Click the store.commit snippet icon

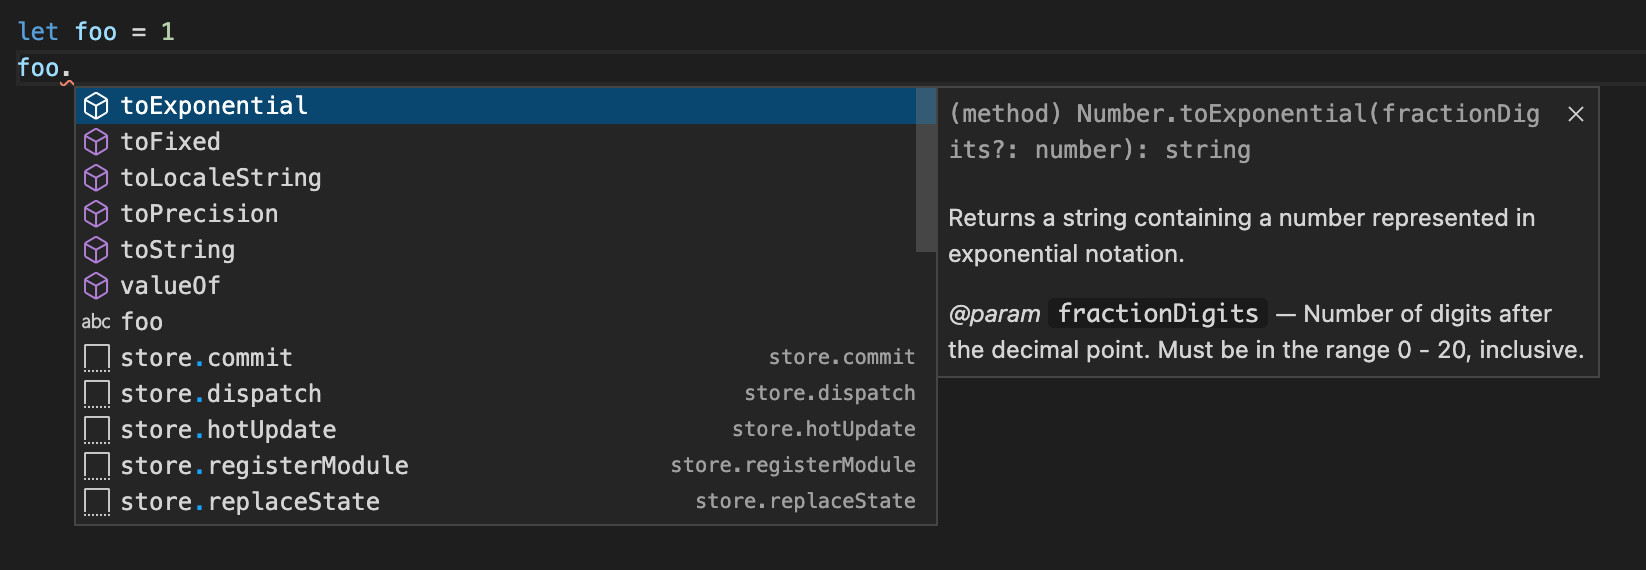(96, 358)
